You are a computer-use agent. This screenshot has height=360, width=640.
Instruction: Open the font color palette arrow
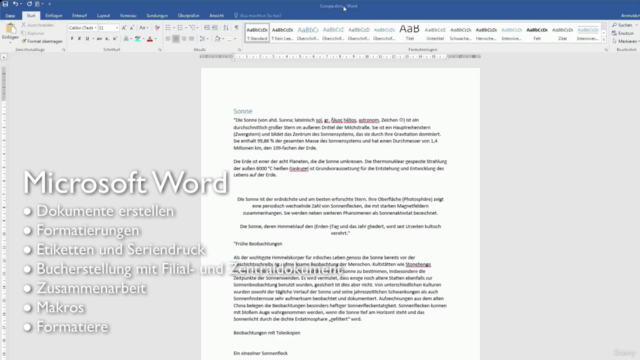coord(156,39)
